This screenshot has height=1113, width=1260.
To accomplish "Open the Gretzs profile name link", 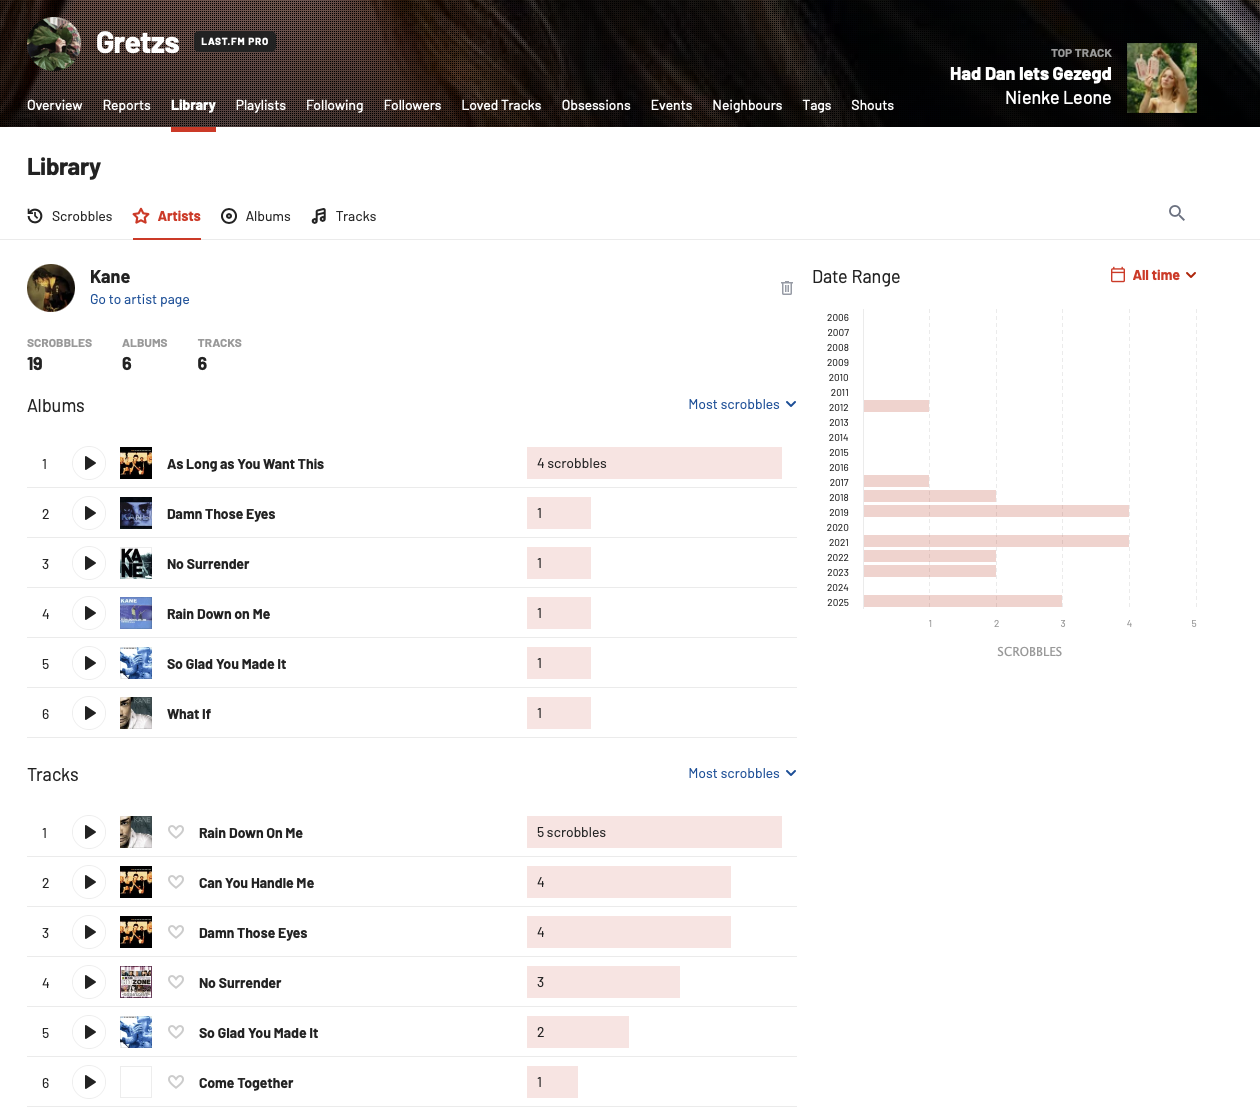I will [138, 42].
